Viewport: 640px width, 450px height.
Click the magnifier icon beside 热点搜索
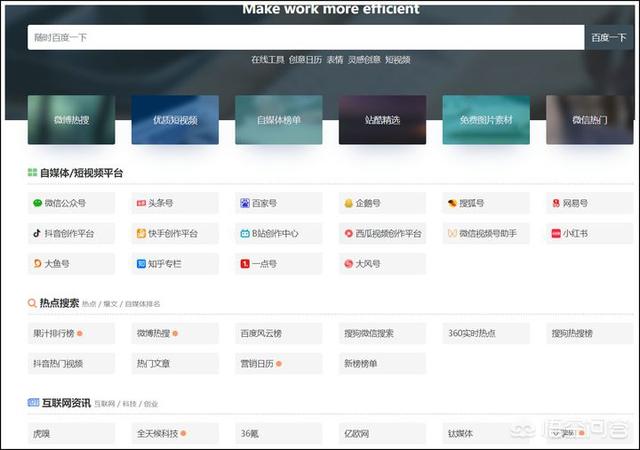[x=32, y=303]
